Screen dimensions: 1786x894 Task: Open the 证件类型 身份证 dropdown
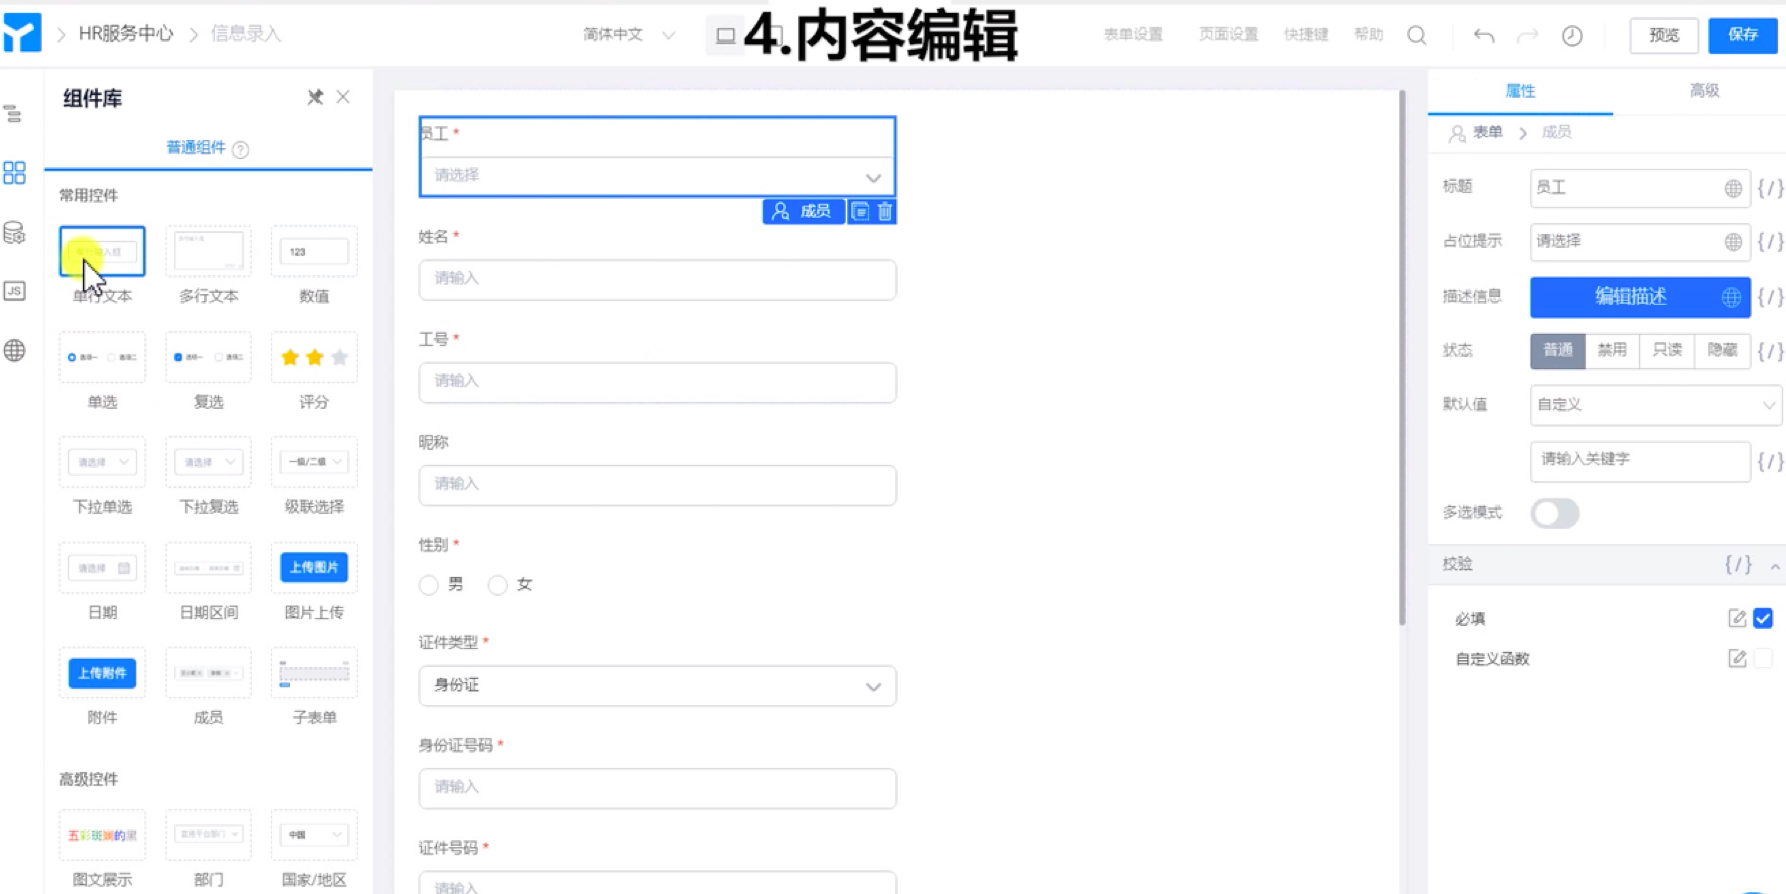click(x=657, y=686)
